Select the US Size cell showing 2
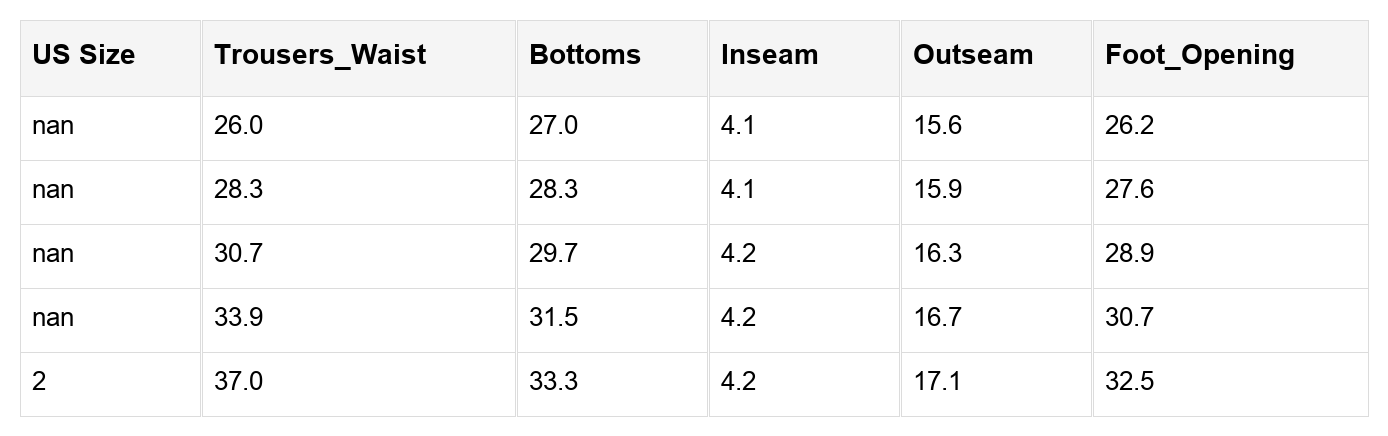Viewport: 1388px width, 436px height. 39,382
